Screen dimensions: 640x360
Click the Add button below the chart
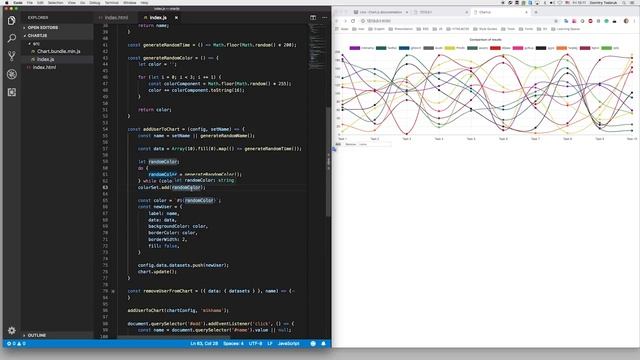pyautogui.click(x=338, y=144)
